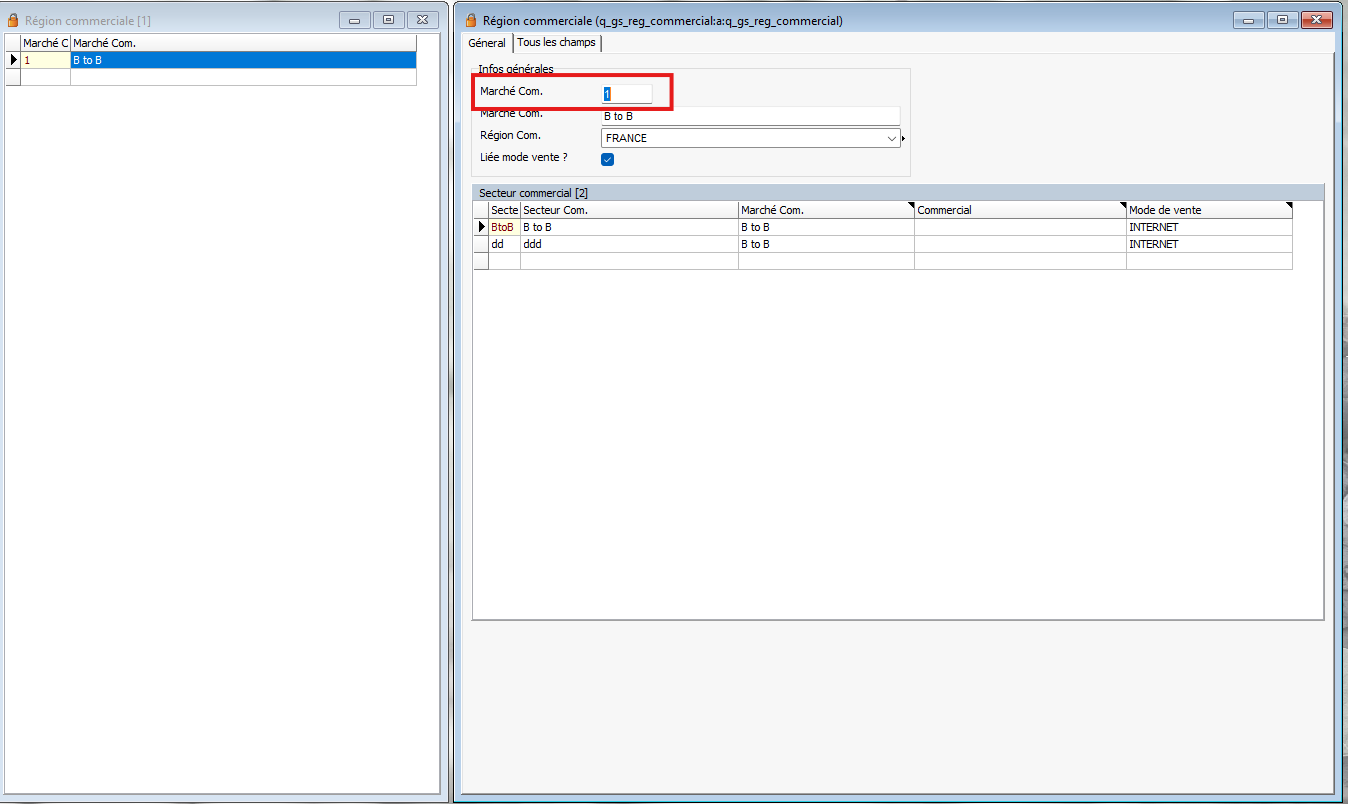Image resolution: width=1348 pixels, height=804 pixels.
Task: Click the row pointer arrow in the left list grid
Action: 13,60
